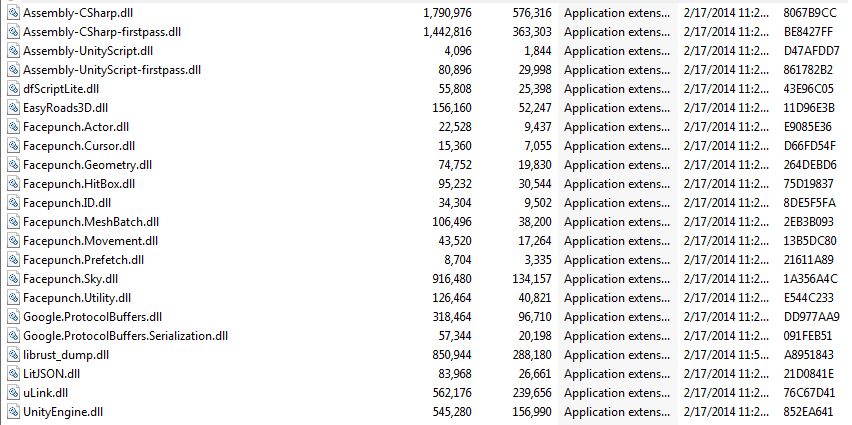Select the dfScriptLite.dll file name
852x425 pixels.
pos(61,89)
